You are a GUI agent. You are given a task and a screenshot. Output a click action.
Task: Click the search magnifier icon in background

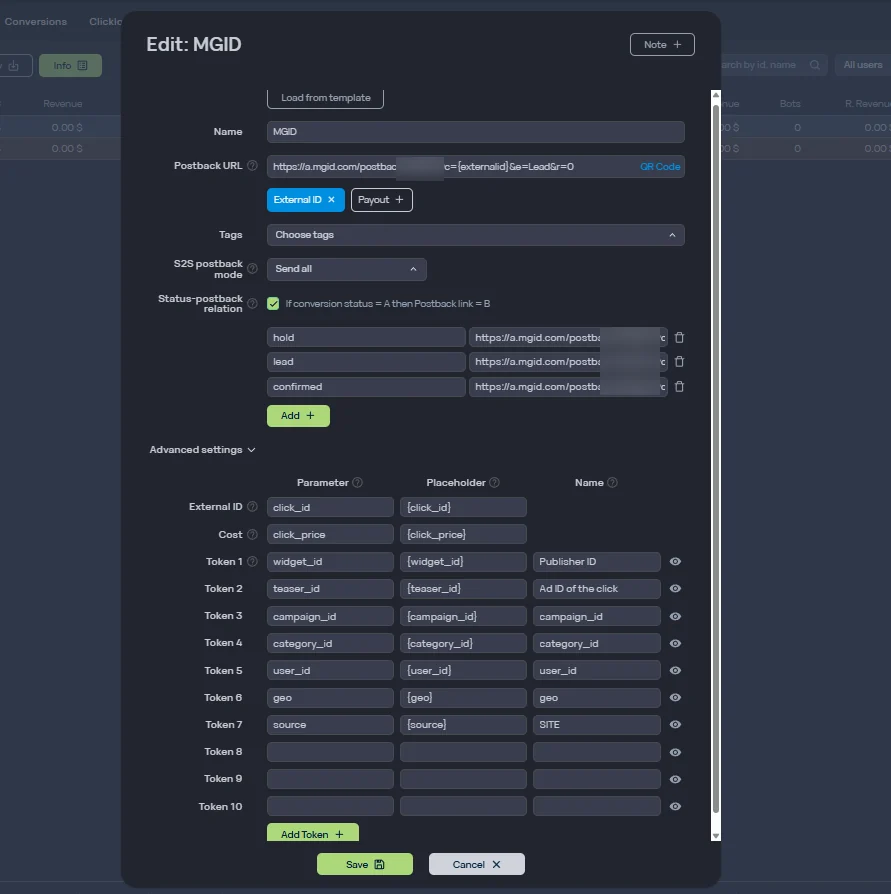tap(815, 65)
